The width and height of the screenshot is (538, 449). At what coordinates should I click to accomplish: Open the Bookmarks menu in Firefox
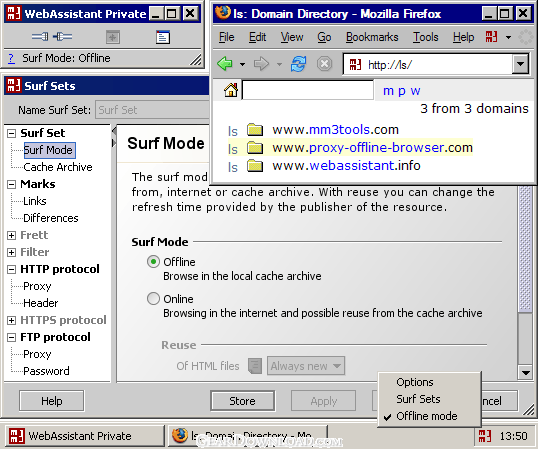tap(372, 37)
